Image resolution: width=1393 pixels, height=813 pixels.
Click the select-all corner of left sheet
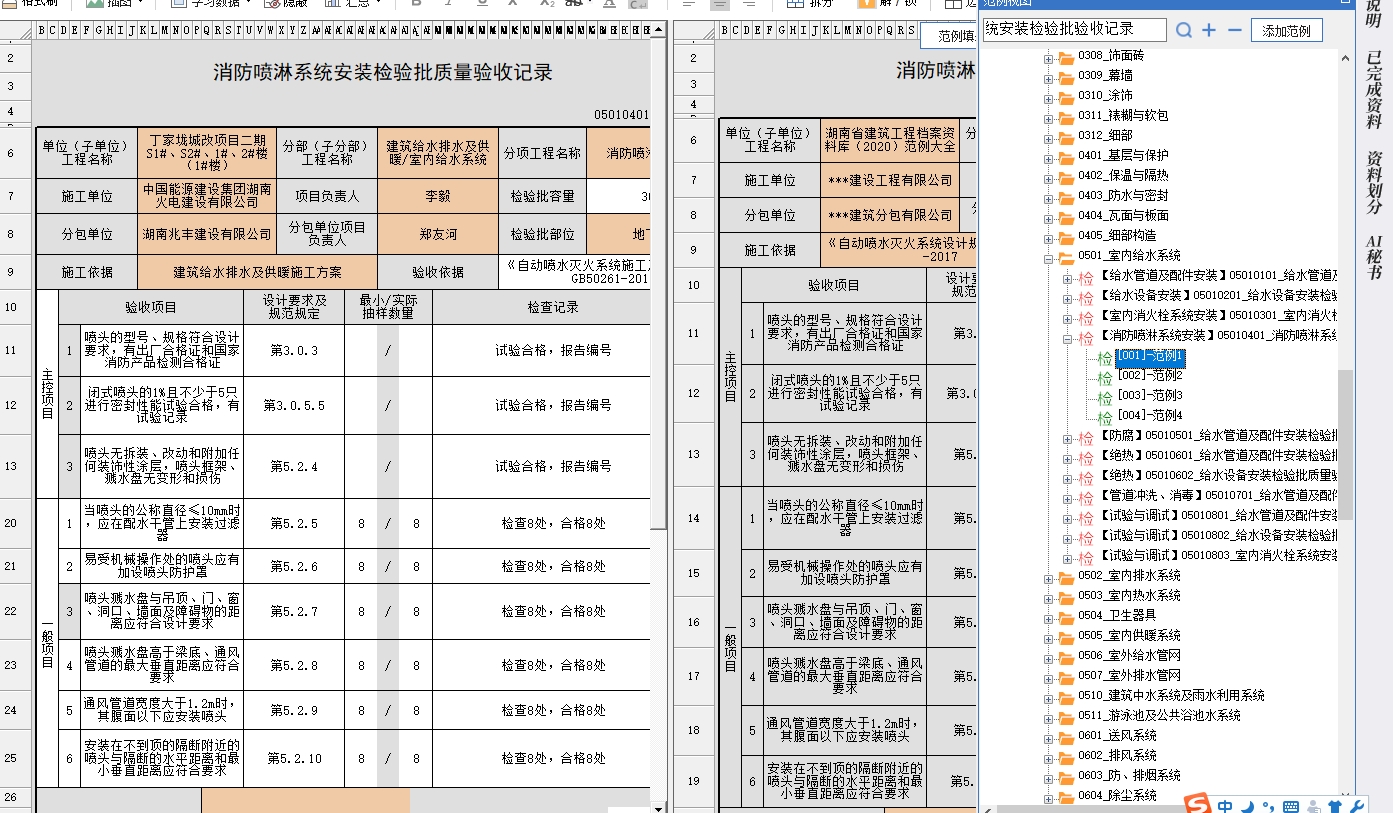[16, 30]
